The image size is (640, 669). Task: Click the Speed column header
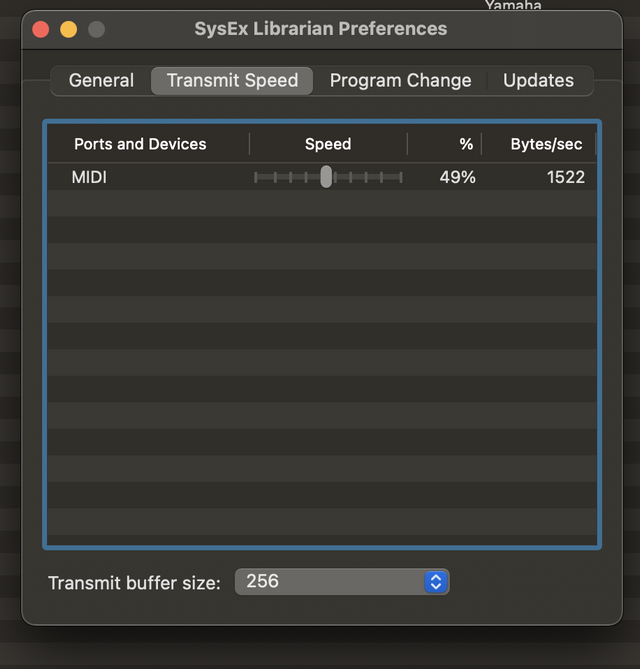tap(328, 144)
